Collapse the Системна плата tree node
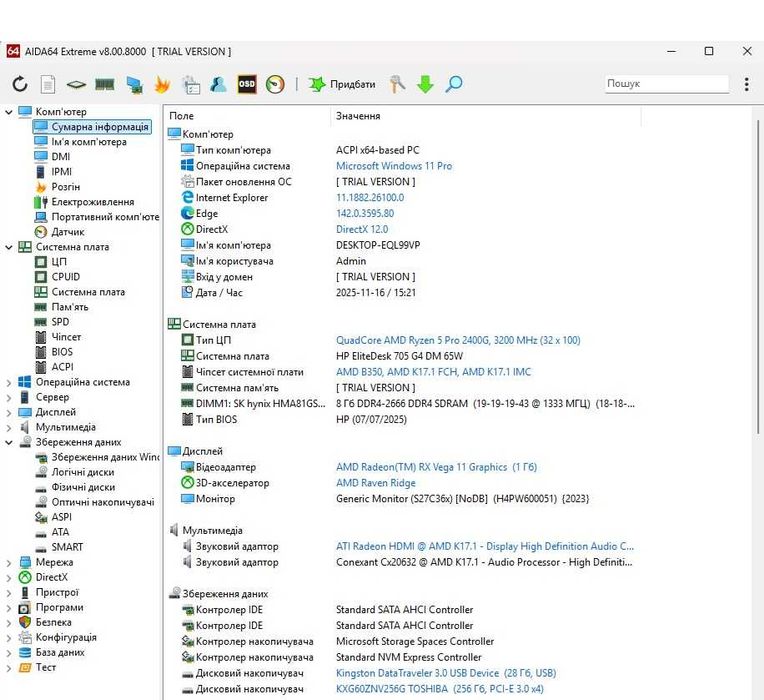Viewport: 764px width, 700px height. coord(9,247)
